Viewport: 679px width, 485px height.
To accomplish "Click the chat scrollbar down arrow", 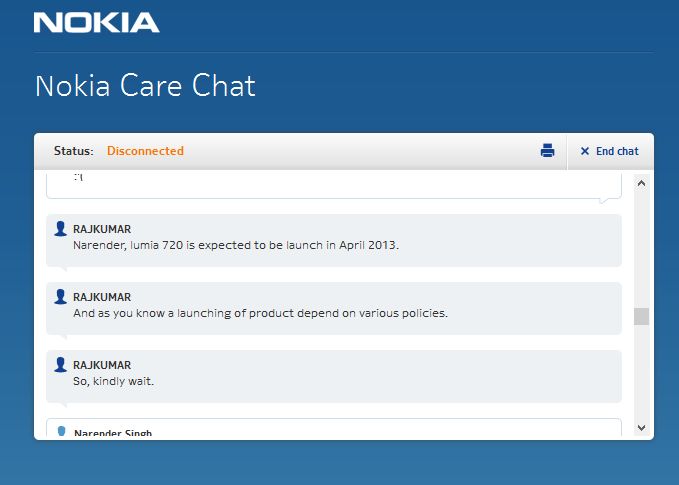I will [x=641, y=427].
